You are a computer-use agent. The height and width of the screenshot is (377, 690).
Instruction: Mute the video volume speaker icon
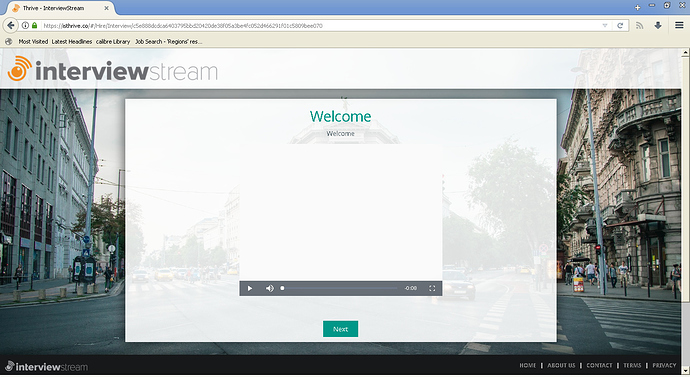(270, 289)
